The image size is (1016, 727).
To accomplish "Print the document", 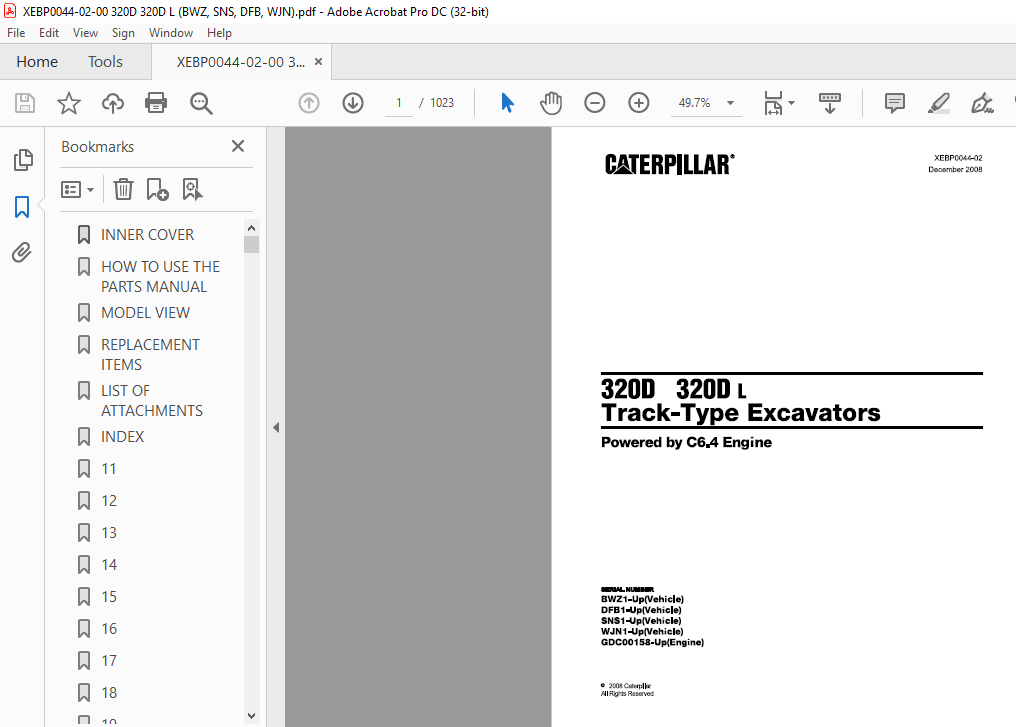I will pos(156,103).
